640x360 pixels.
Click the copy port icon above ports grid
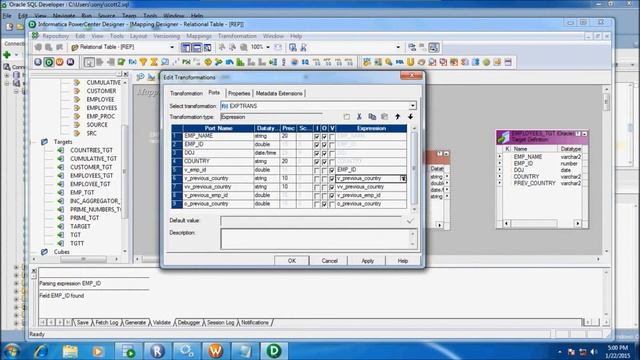coord(372,117)
